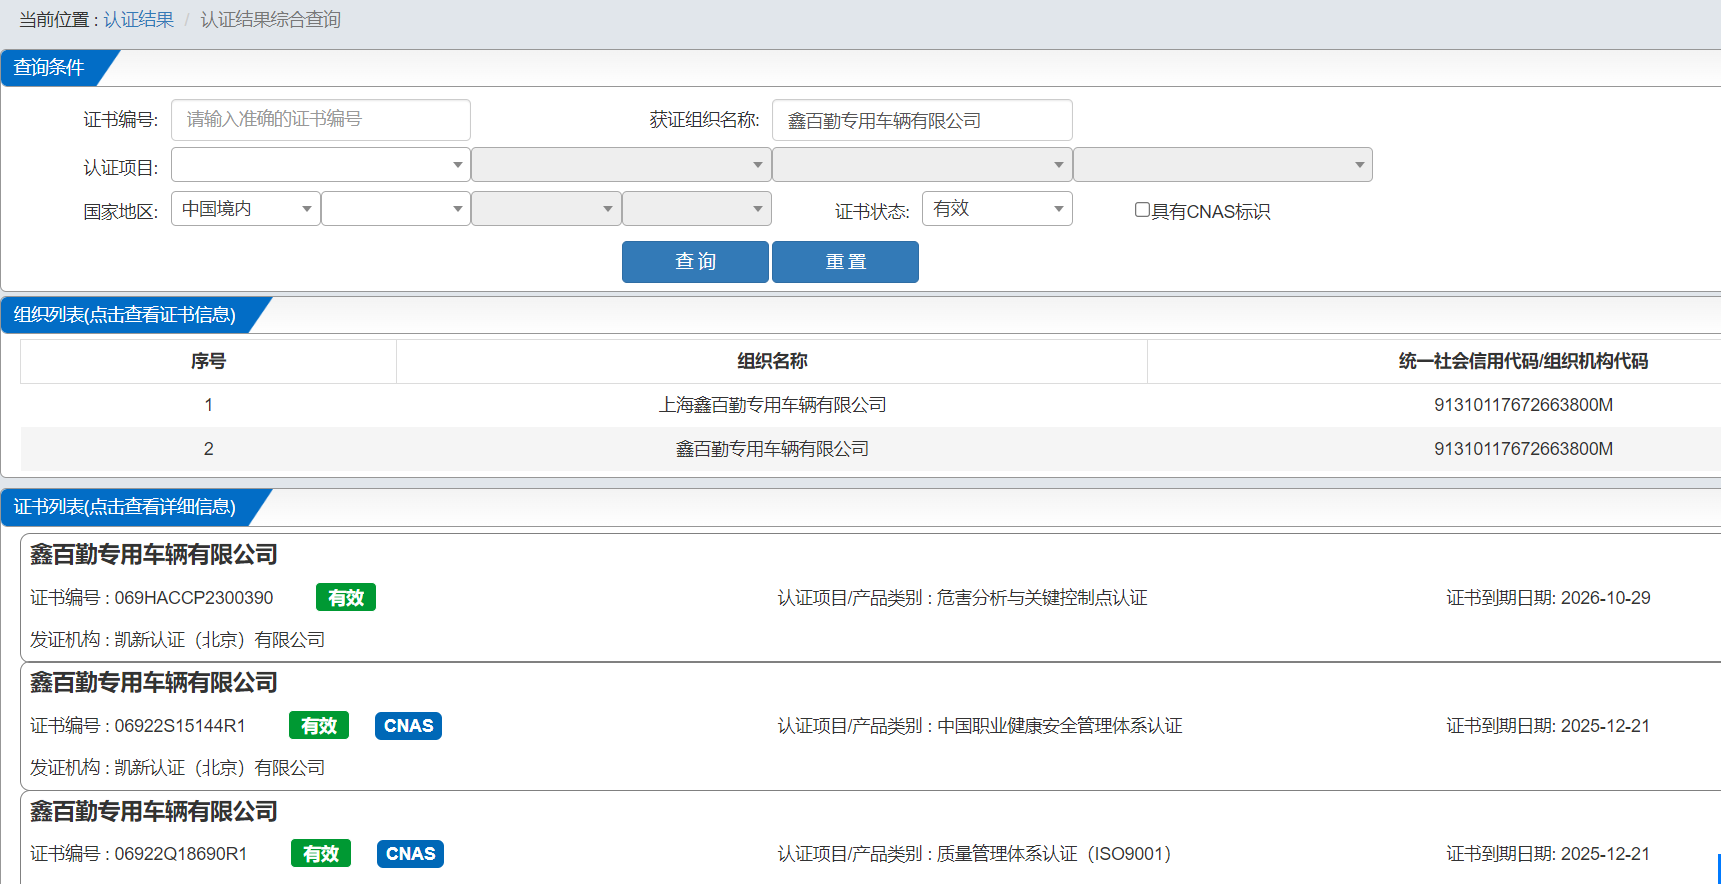Viewport: 1721px width, 884px height.
Task: Edit the 获证组织名称 text field
Action: point(922,120)
